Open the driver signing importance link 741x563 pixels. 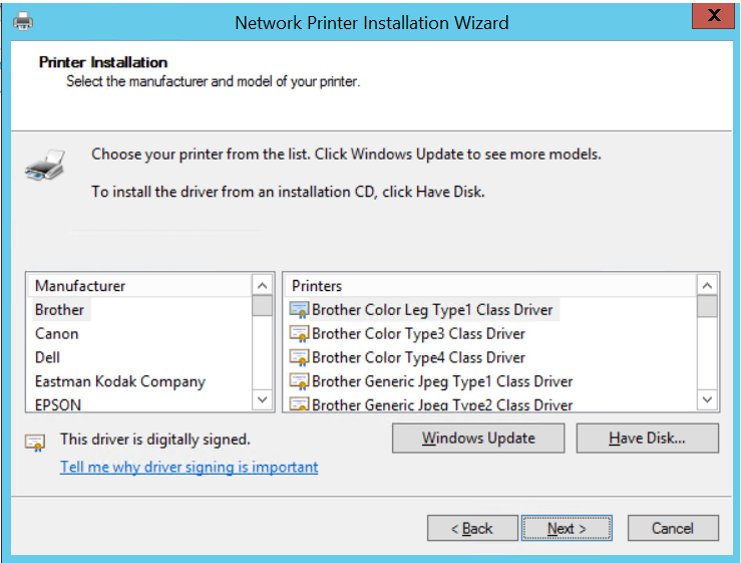pos(189,467)
